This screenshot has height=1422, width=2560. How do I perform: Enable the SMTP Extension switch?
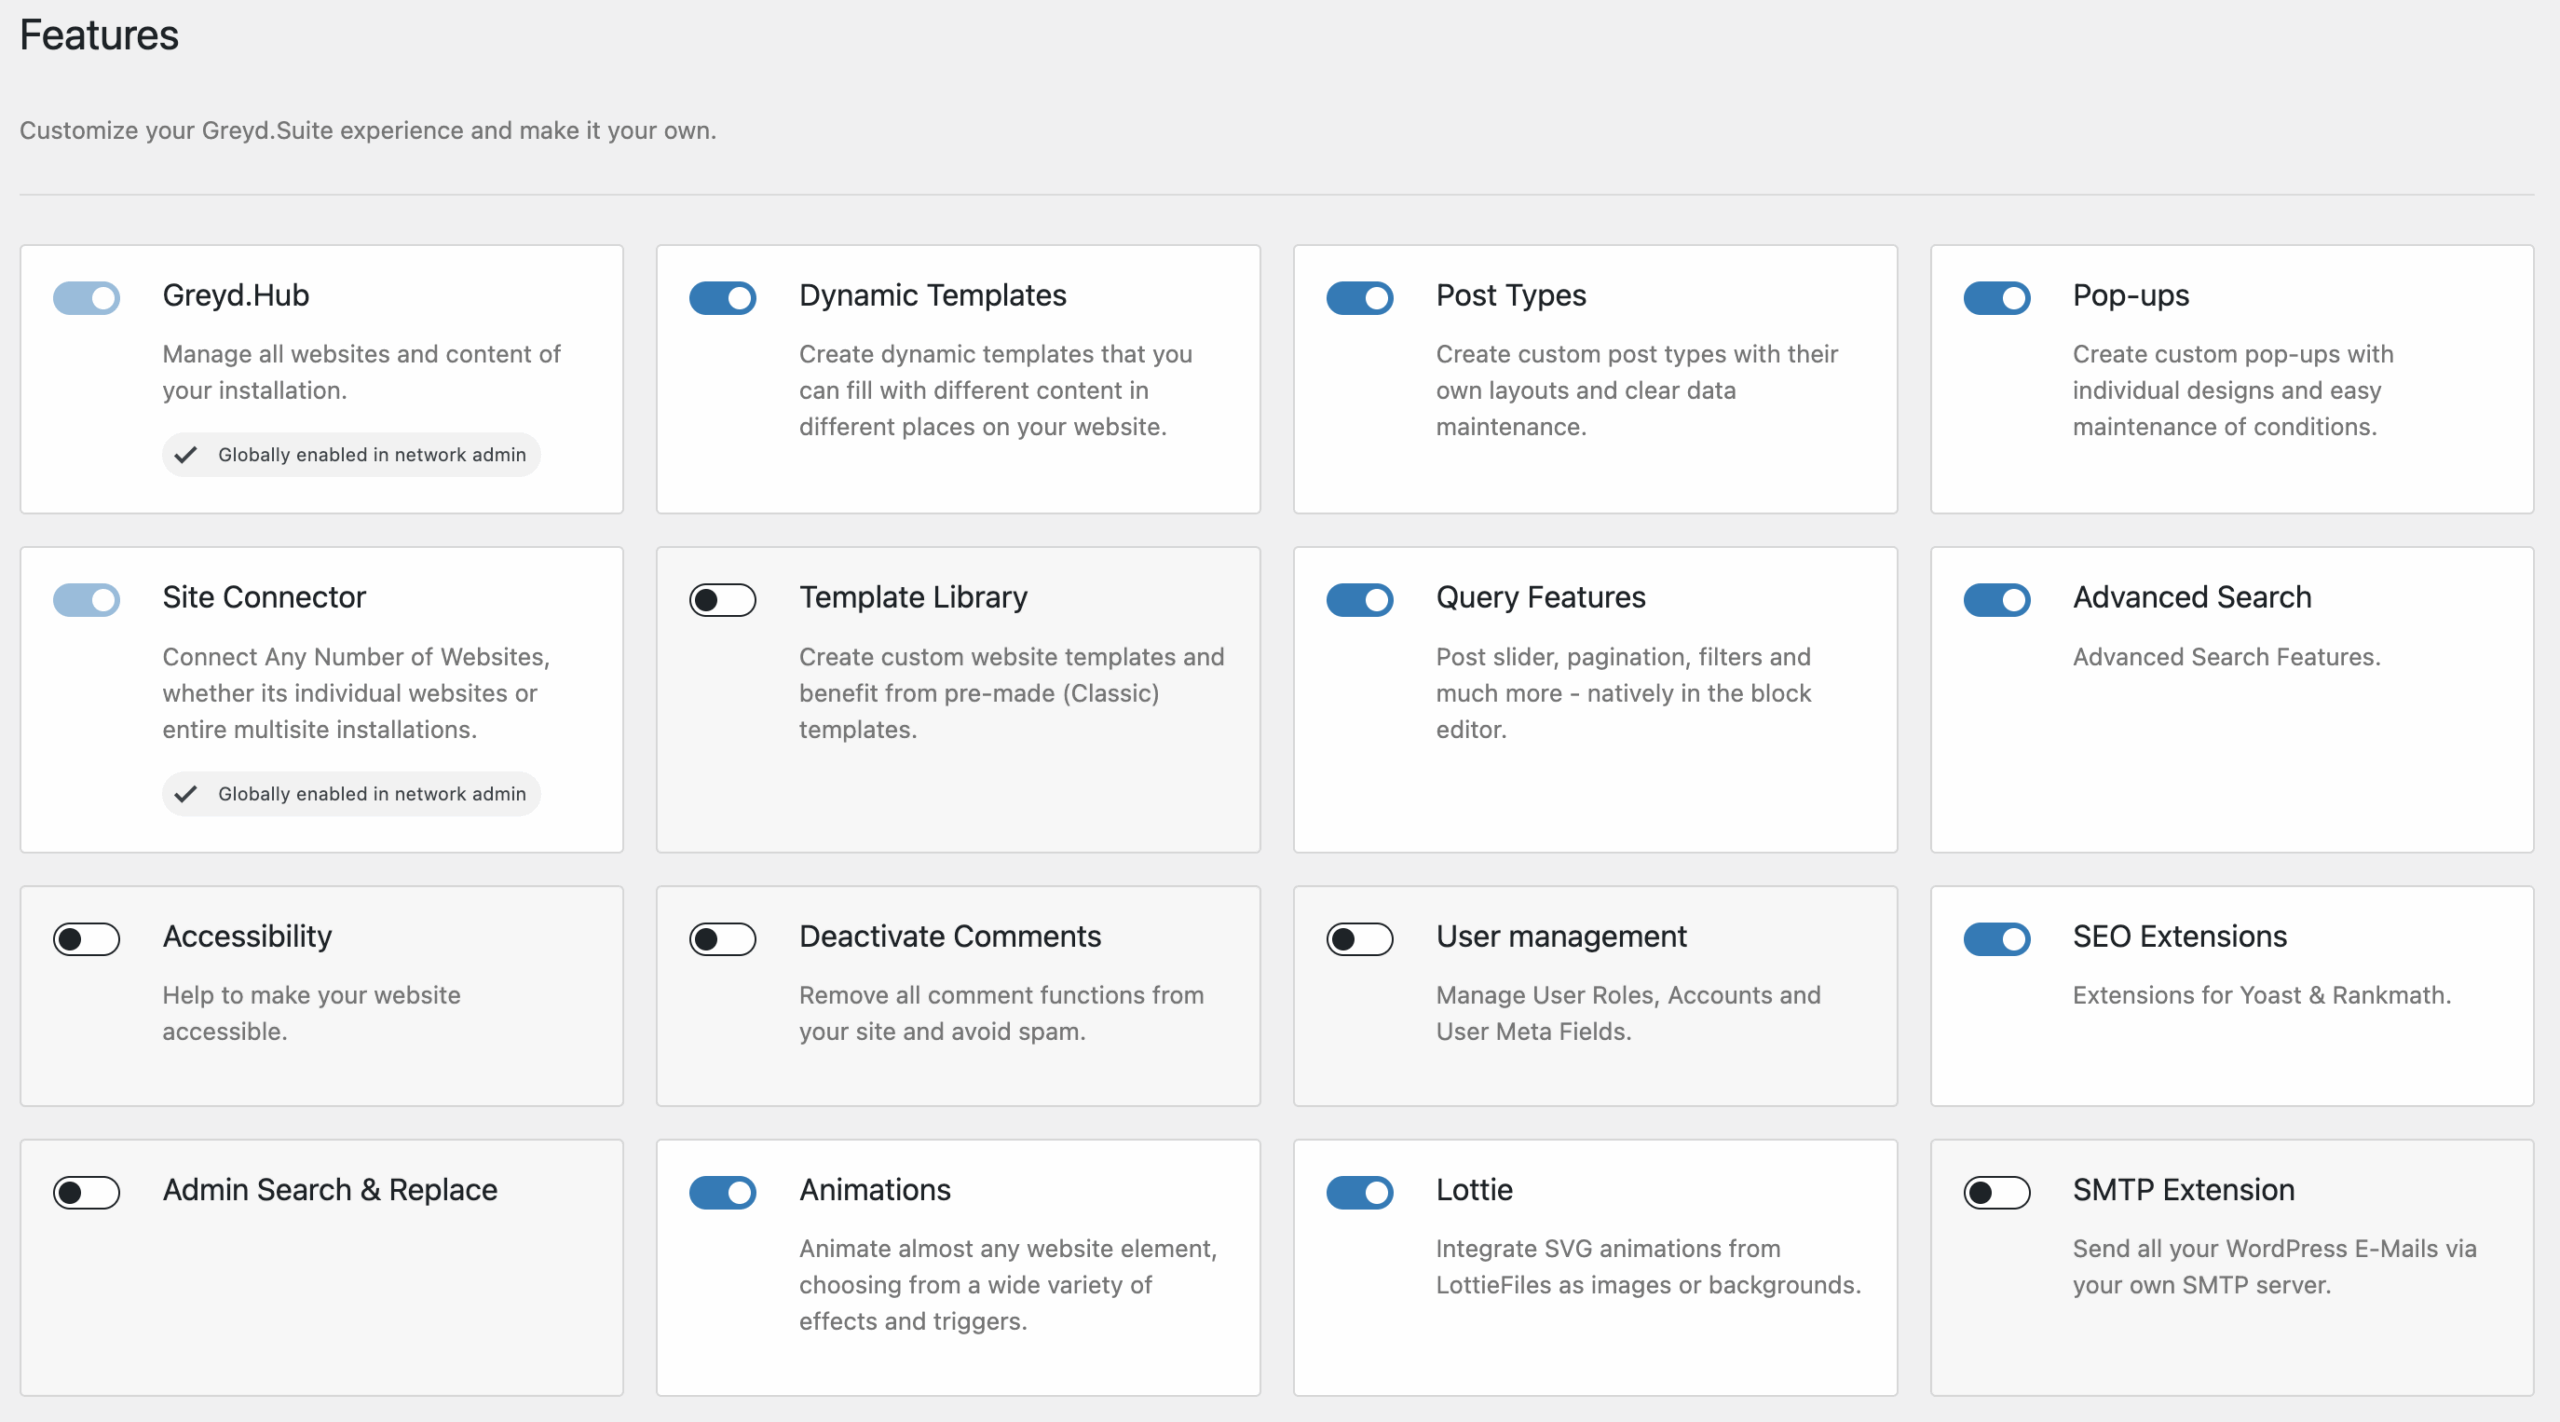(1996, 1192)
